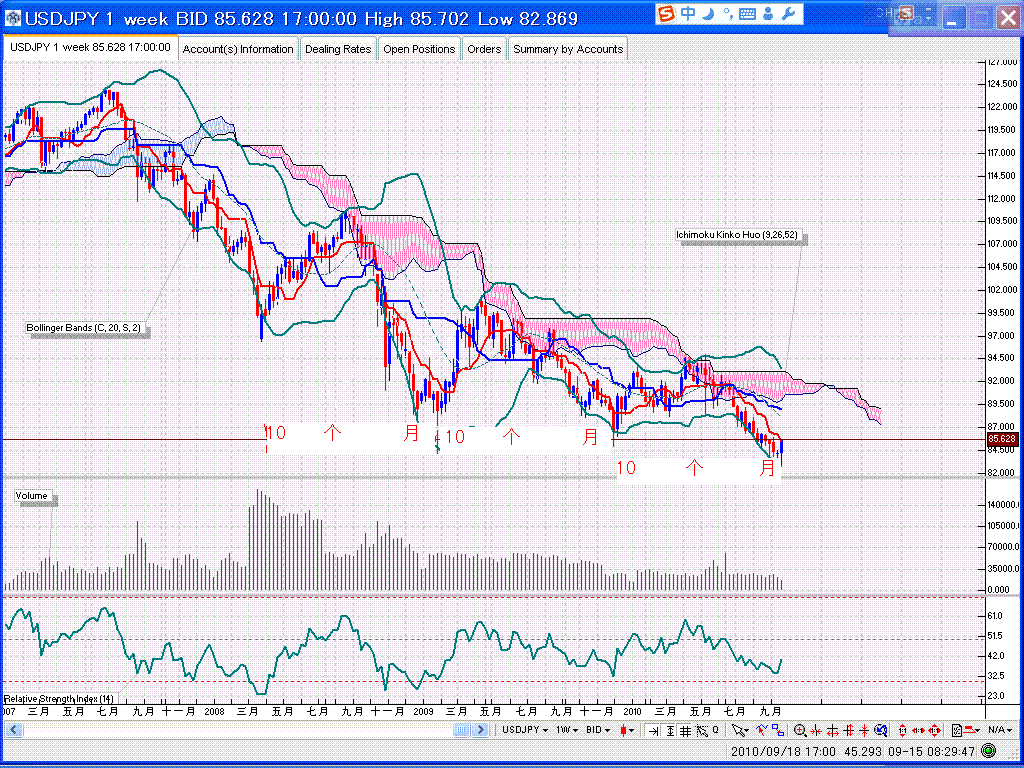Click the green status circle in status bar
The width and height of the screenshot is (1024, 768).
tap(989, 750)
